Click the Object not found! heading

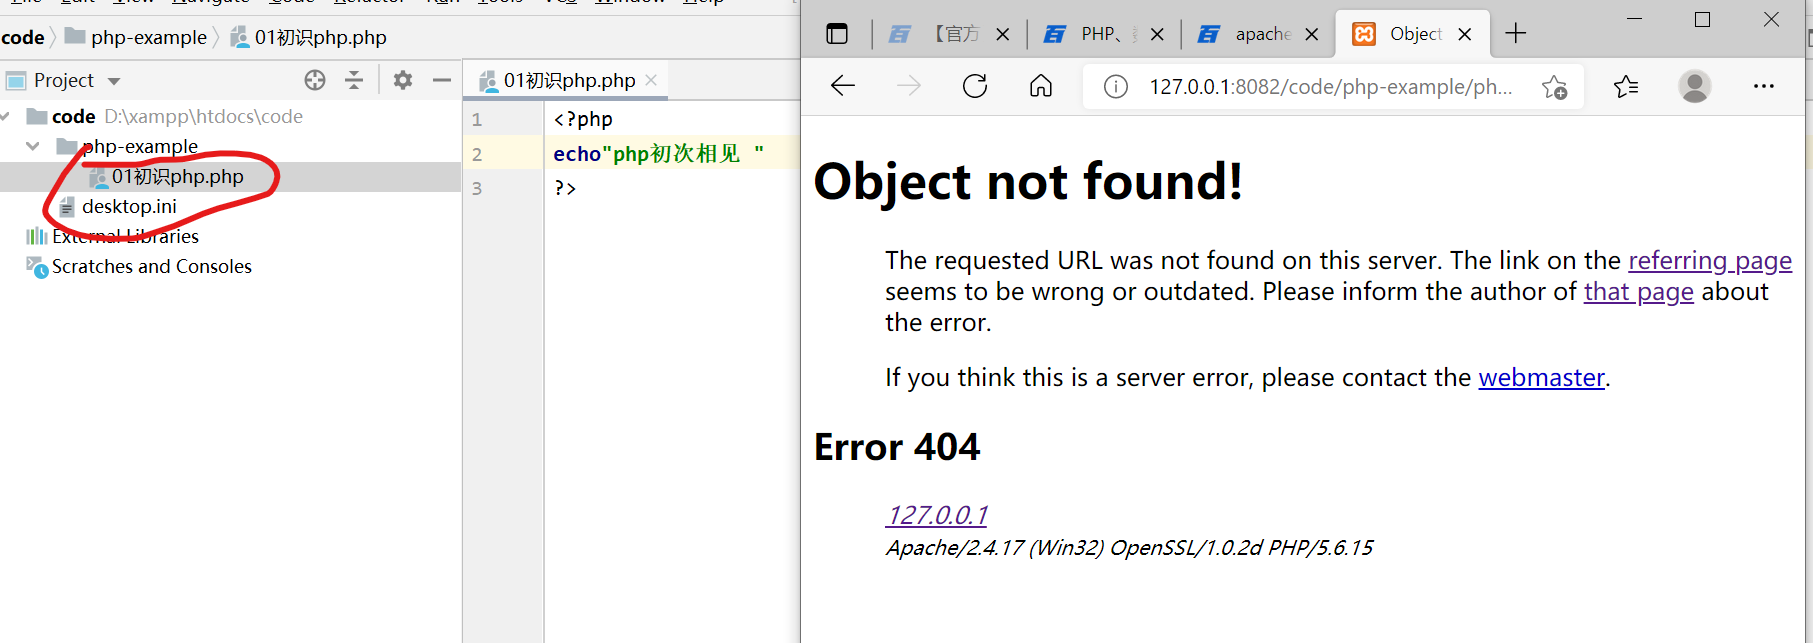click(1028, 182)
